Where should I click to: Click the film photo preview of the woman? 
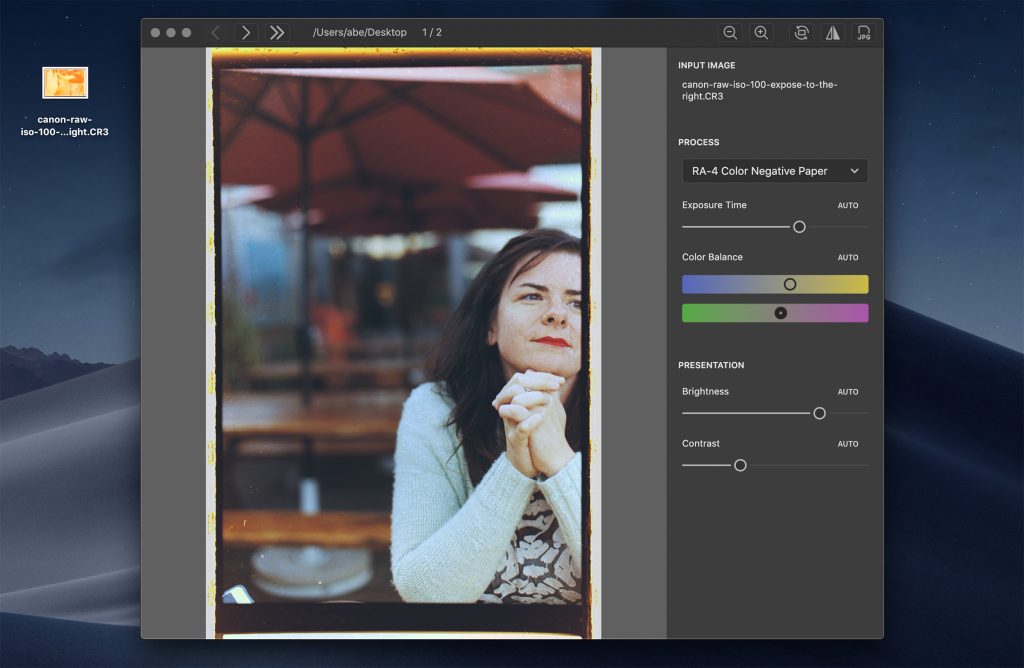[403, 343]
